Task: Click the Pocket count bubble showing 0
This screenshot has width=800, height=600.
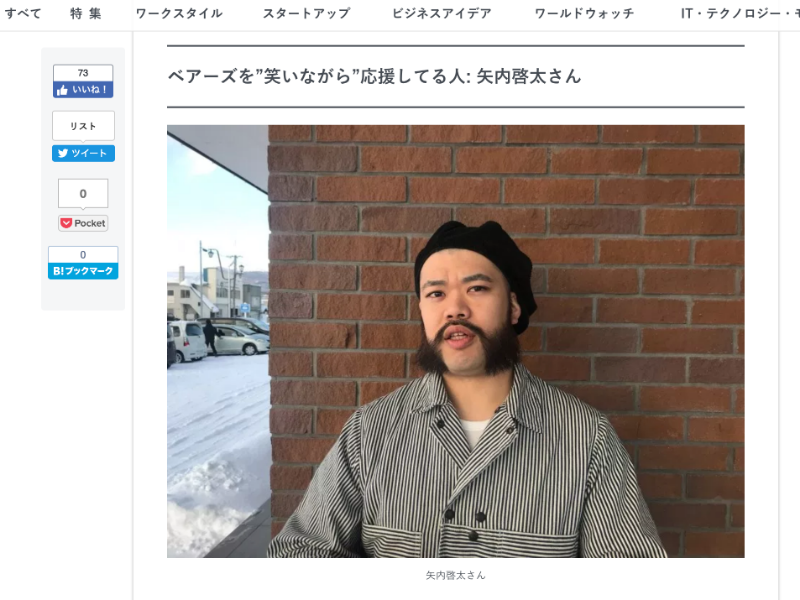Action: [83, 193]
